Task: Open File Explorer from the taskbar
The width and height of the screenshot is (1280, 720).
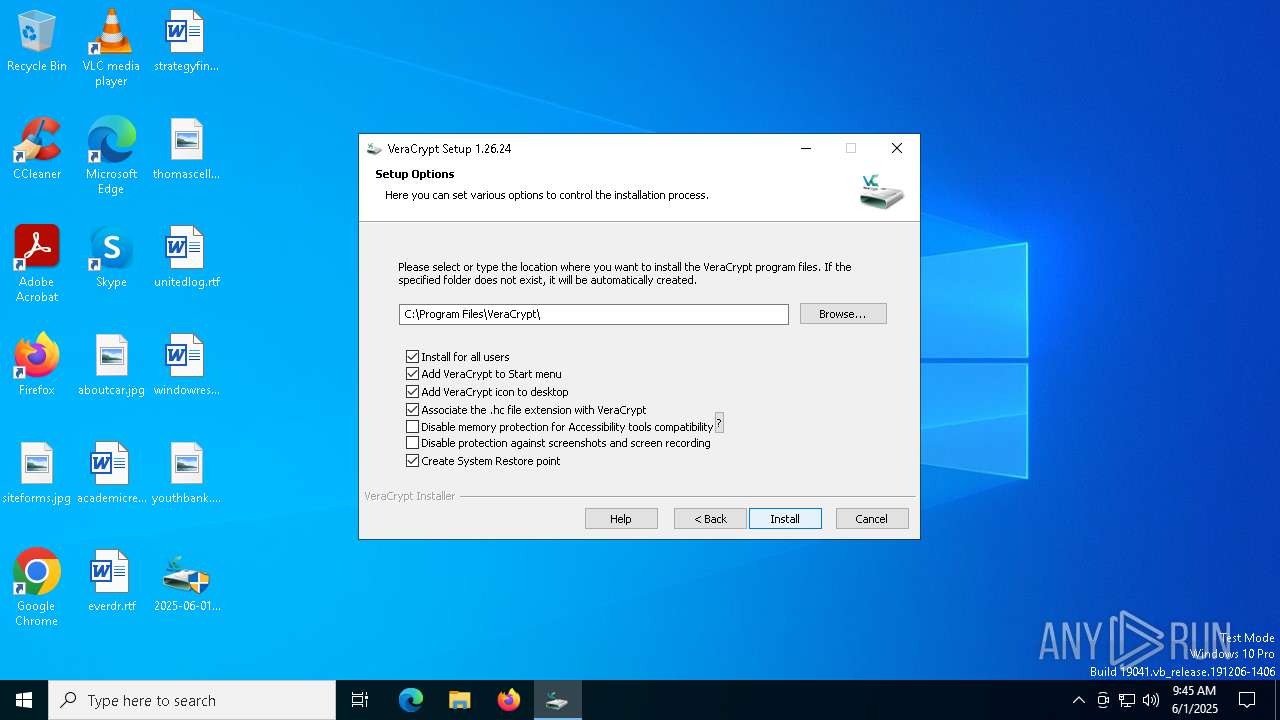Action: coord(460,700)
